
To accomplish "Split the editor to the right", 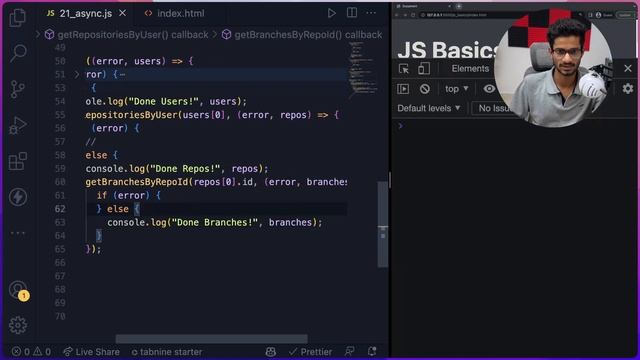I will 352,13.
